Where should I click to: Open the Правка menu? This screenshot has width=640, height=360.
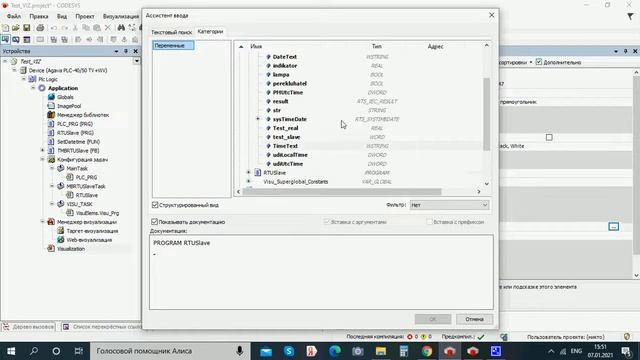39,16
